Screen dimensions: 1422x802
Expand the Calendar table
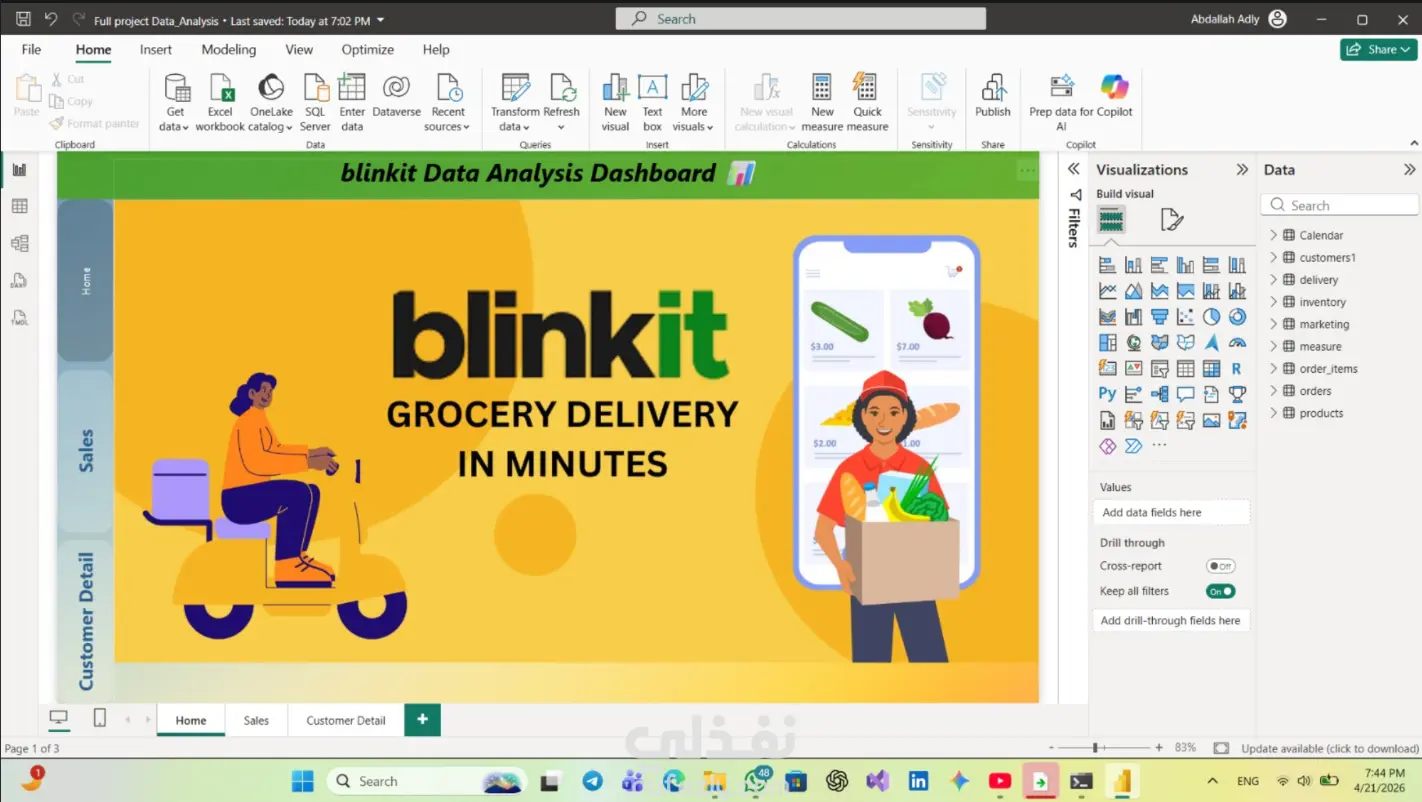pyautogui.click(x=1273, y=235)
